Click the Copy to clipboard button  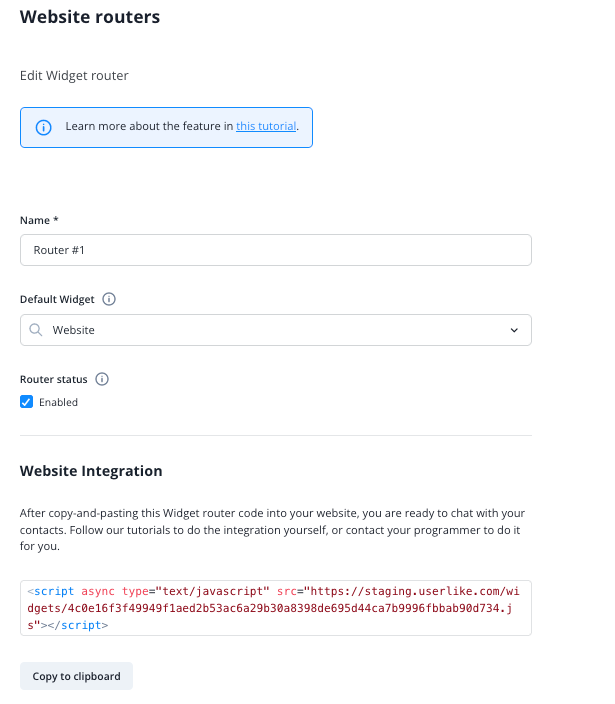(x=76, y=676)
